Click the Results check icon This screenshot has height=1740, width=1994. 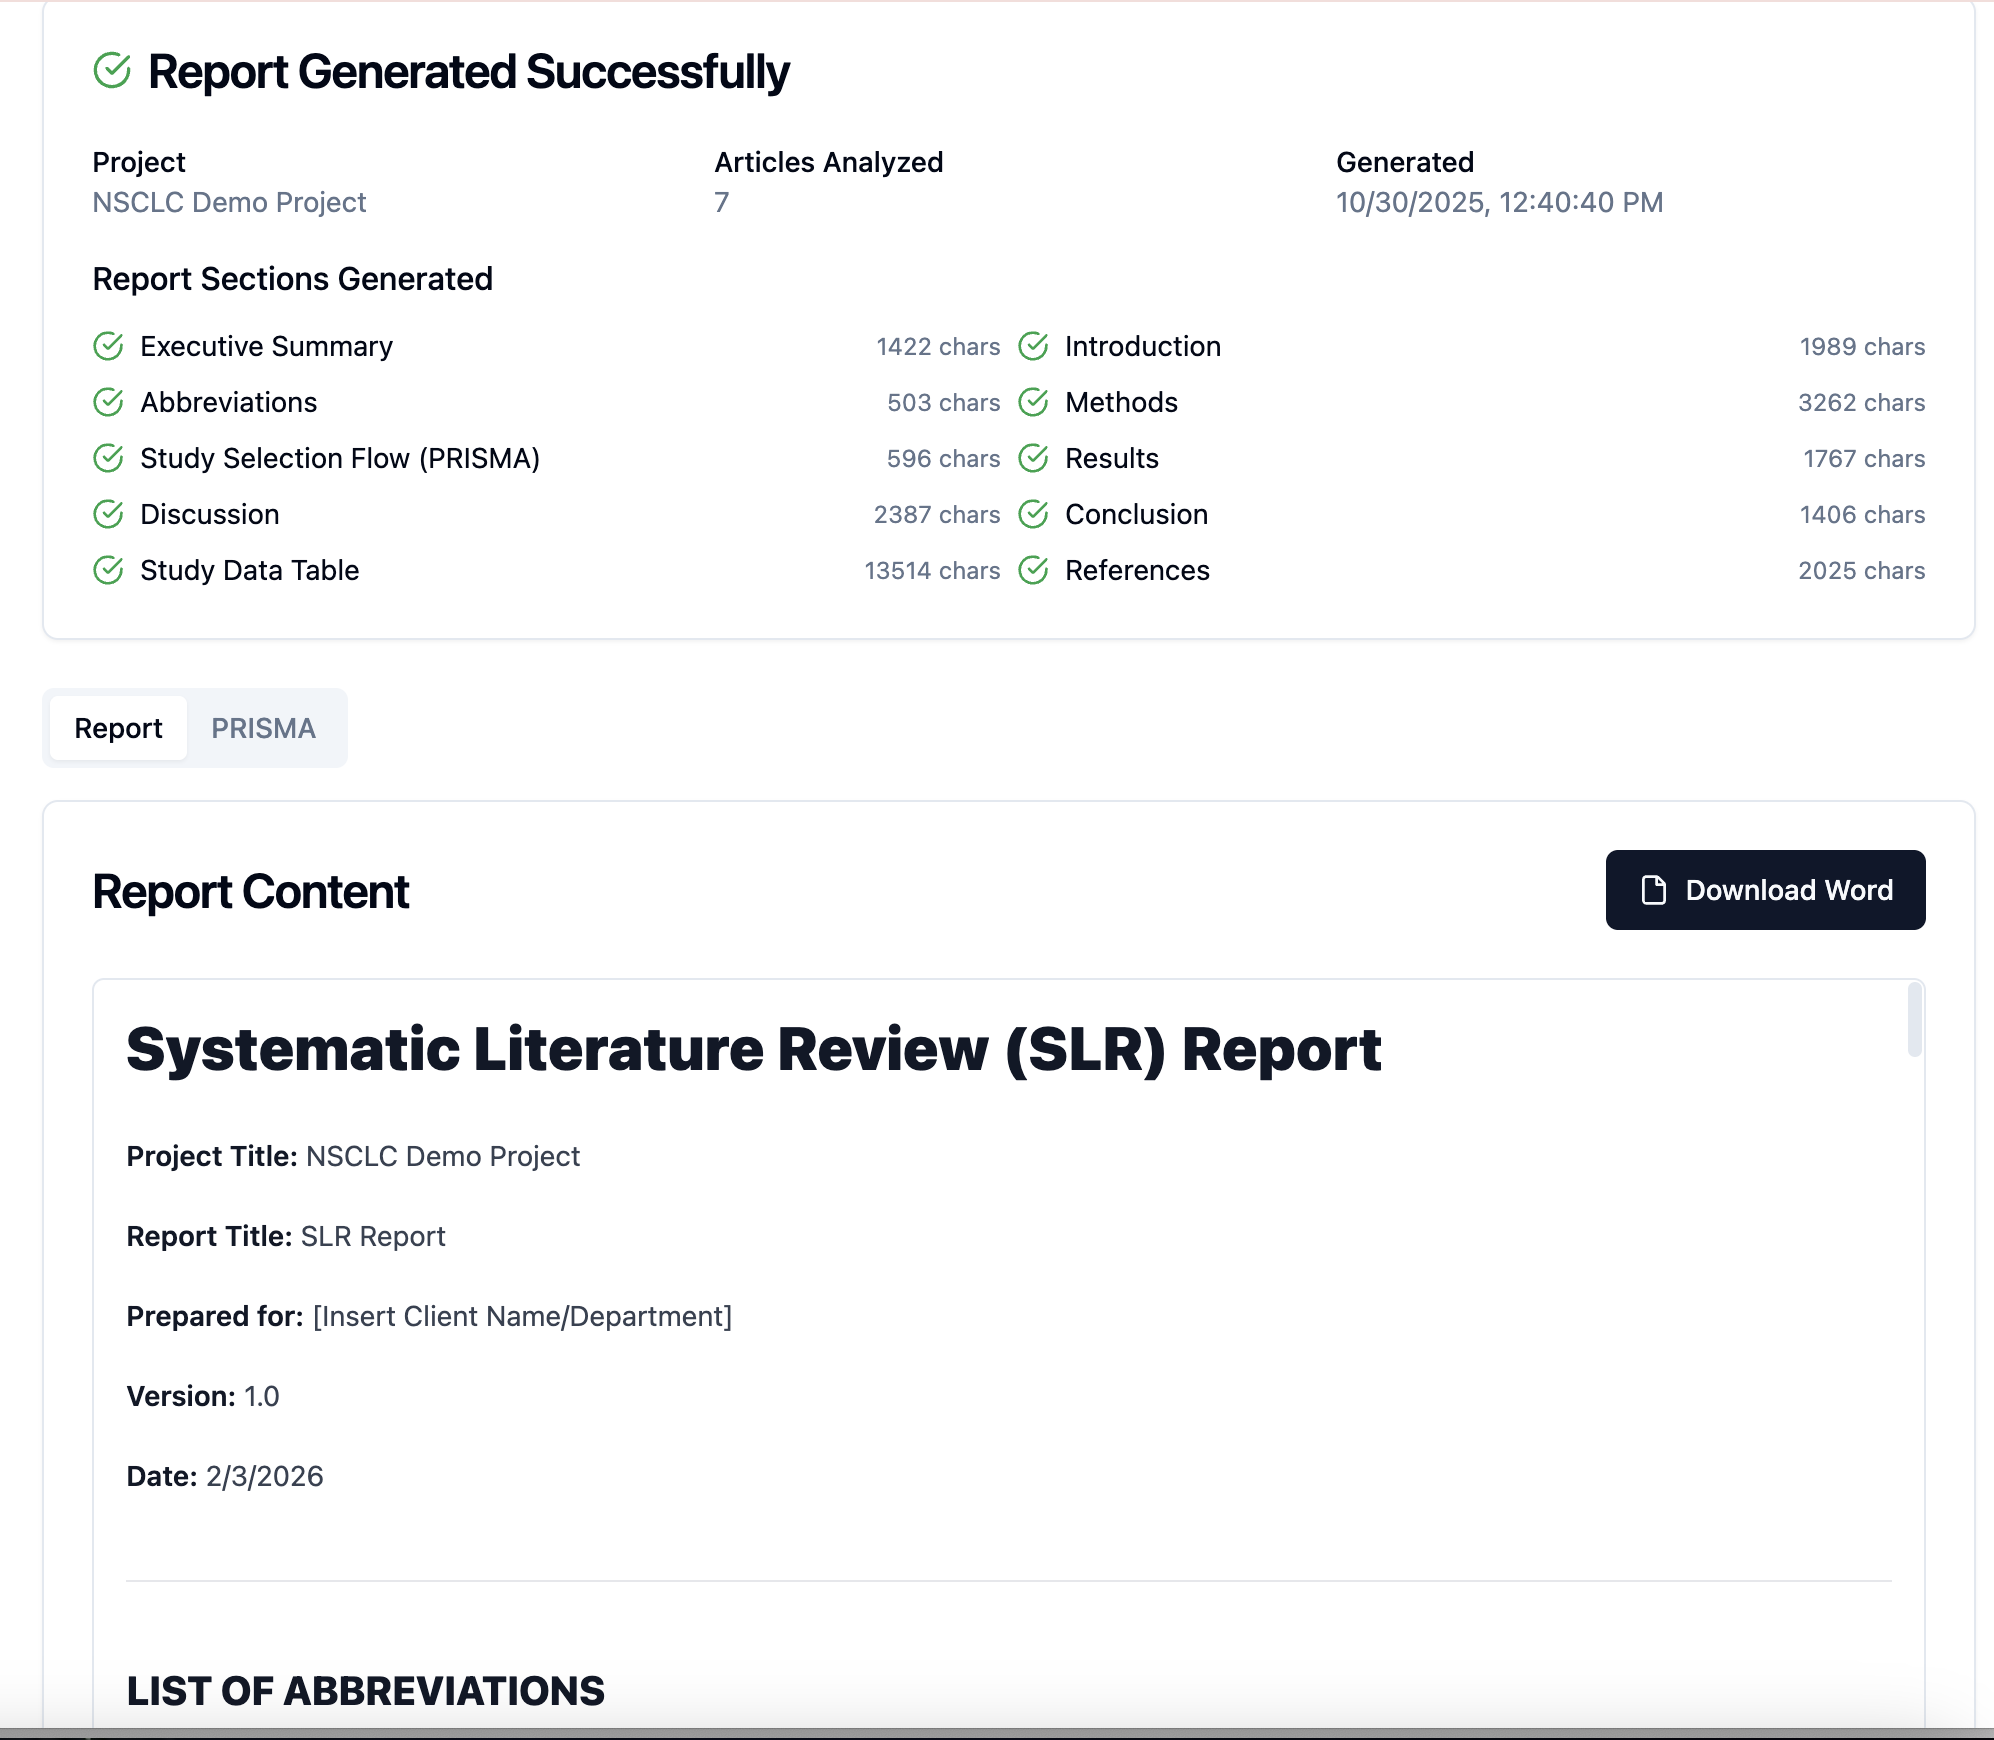1033,458
